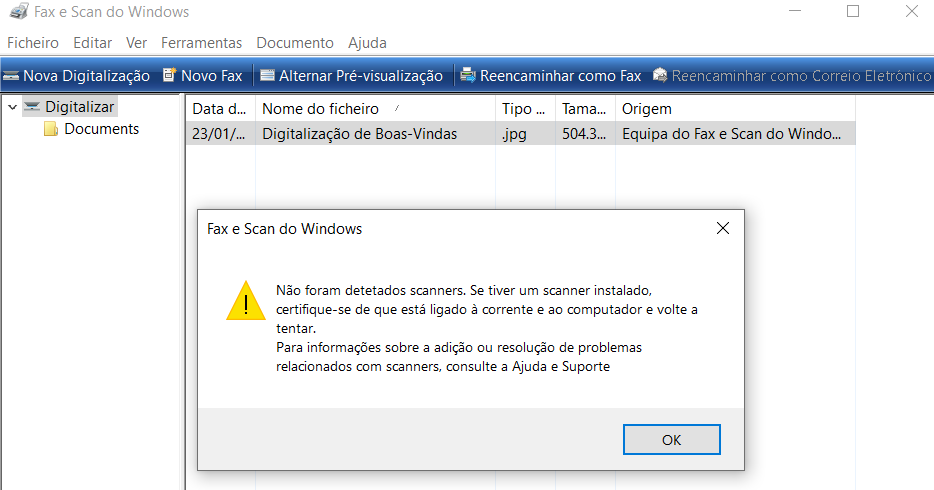934x490 pixels.
Task: Click the Reencaminhar como Correio Eletrónico icon
Action: (x=660, y=75)
